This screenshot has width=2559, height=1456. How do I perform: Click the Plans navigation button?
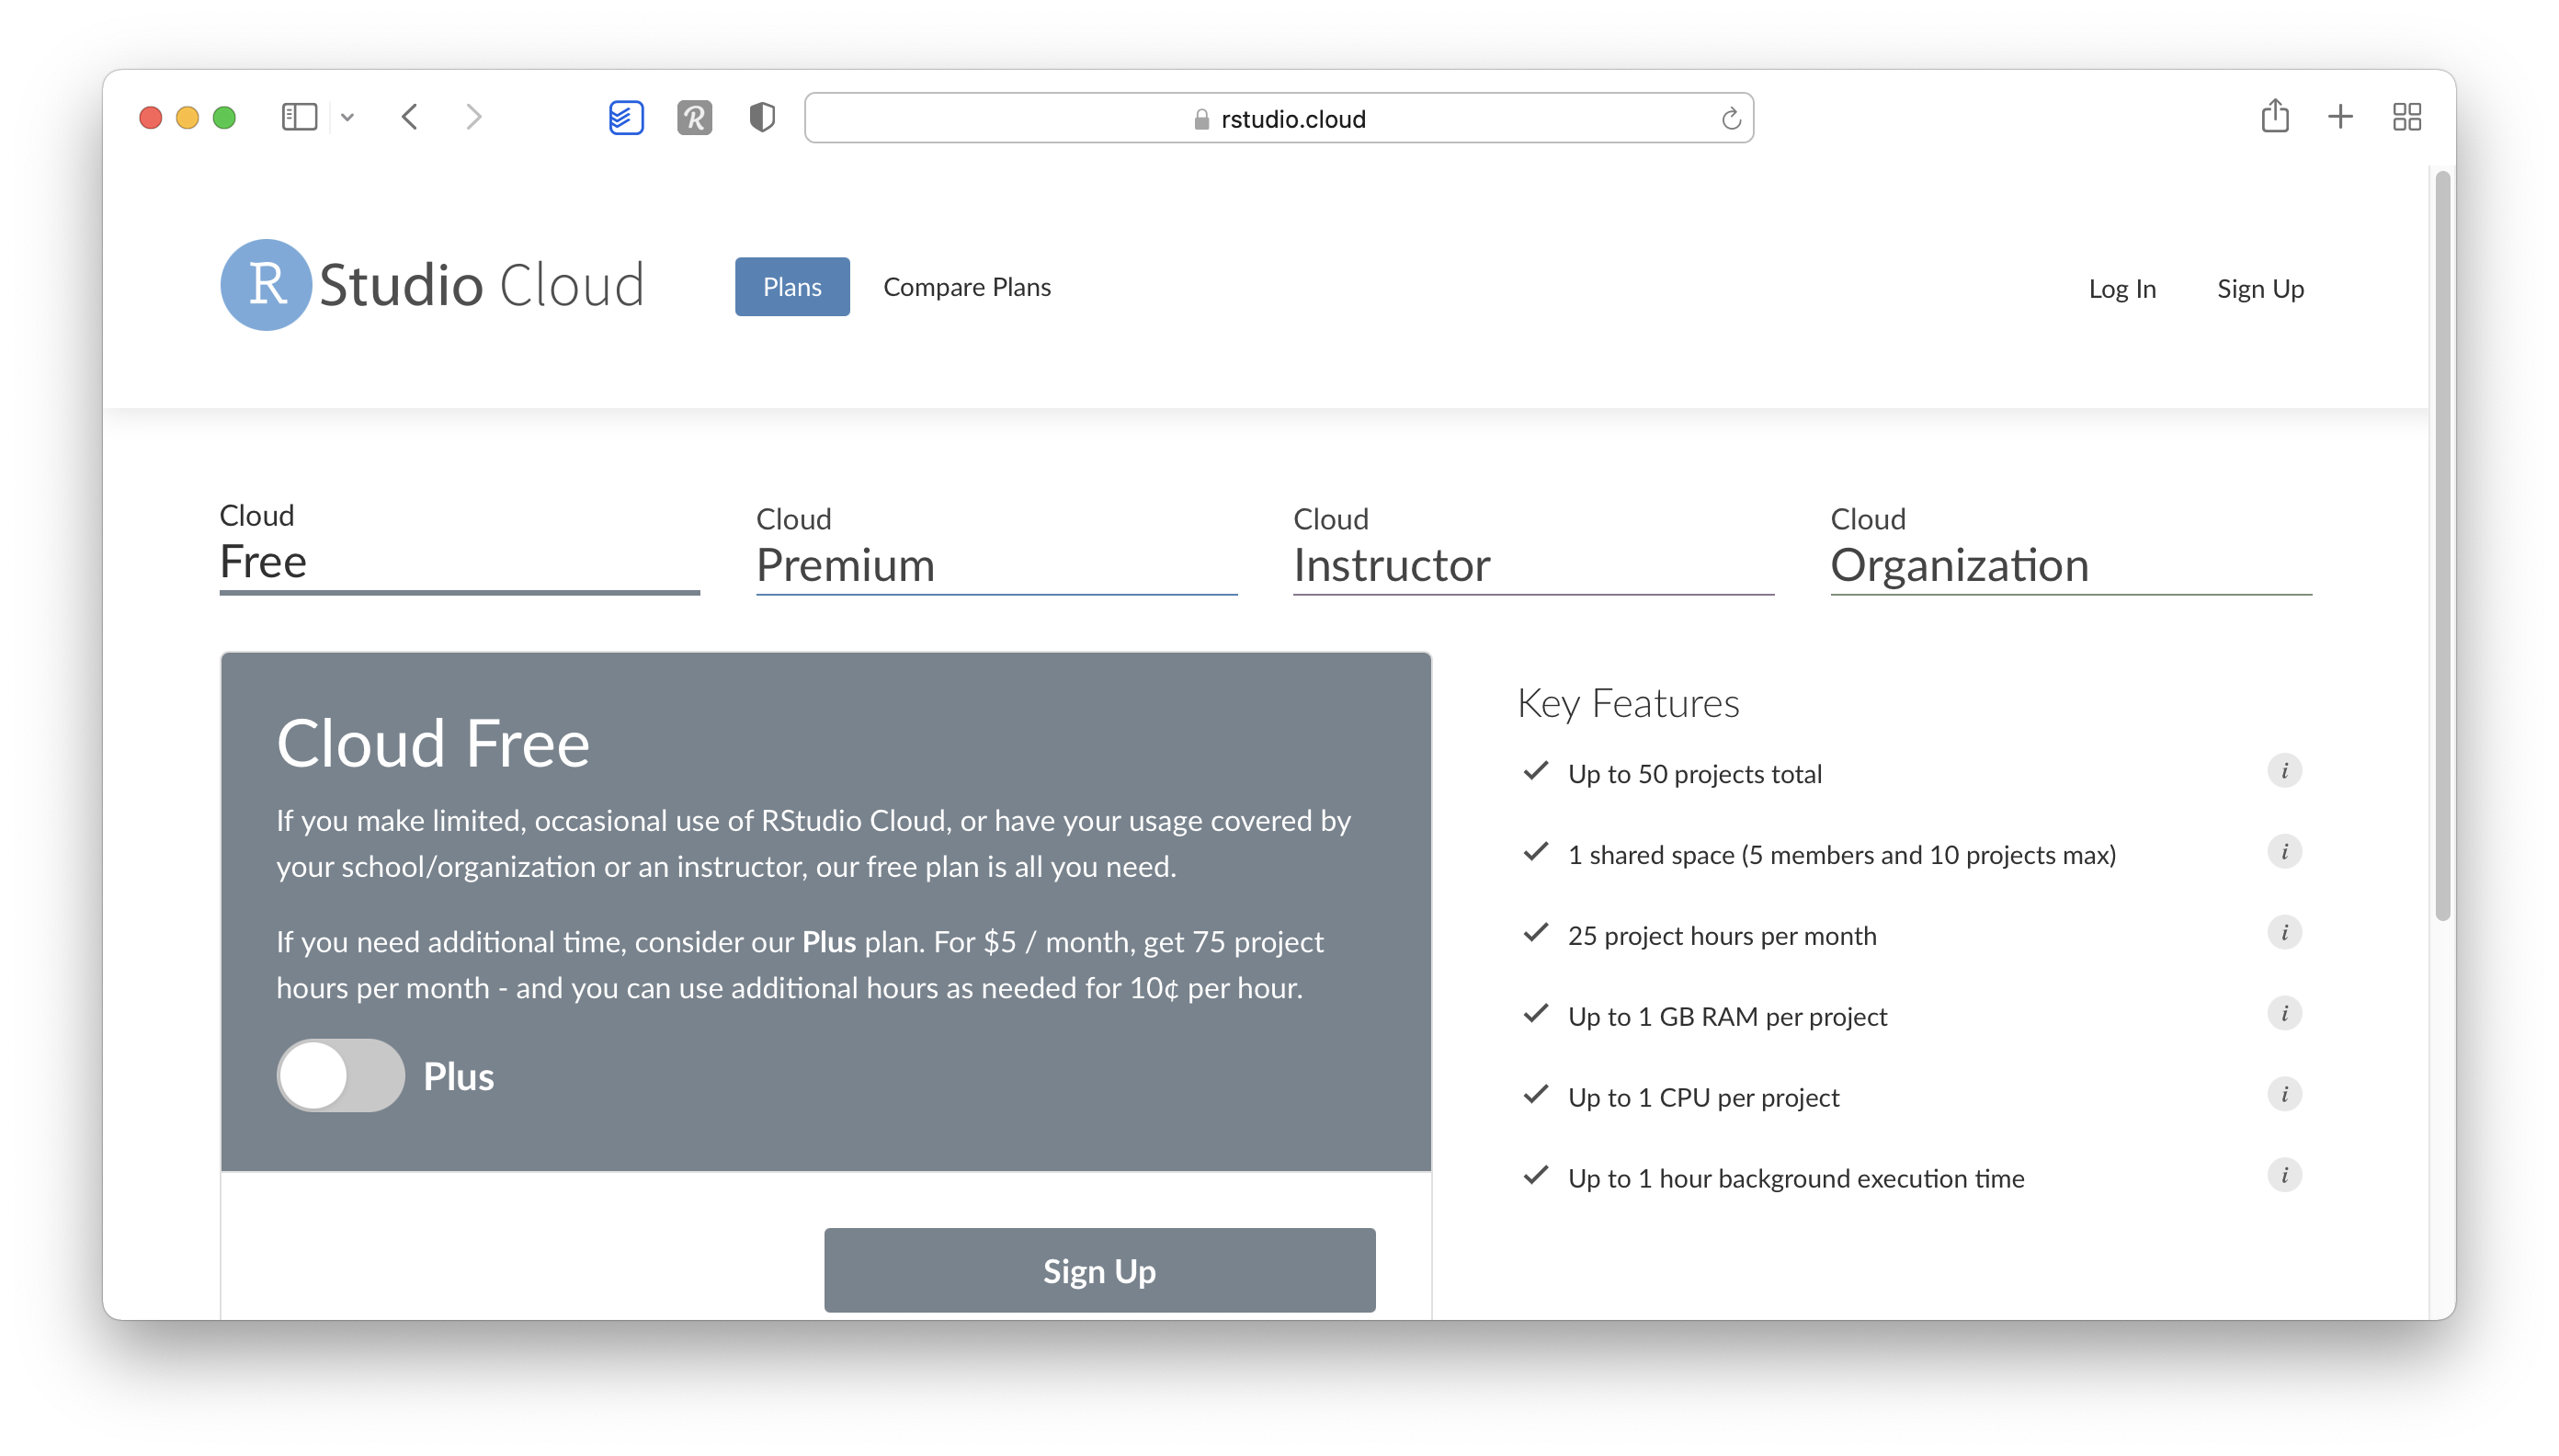[x=790, y=287]
